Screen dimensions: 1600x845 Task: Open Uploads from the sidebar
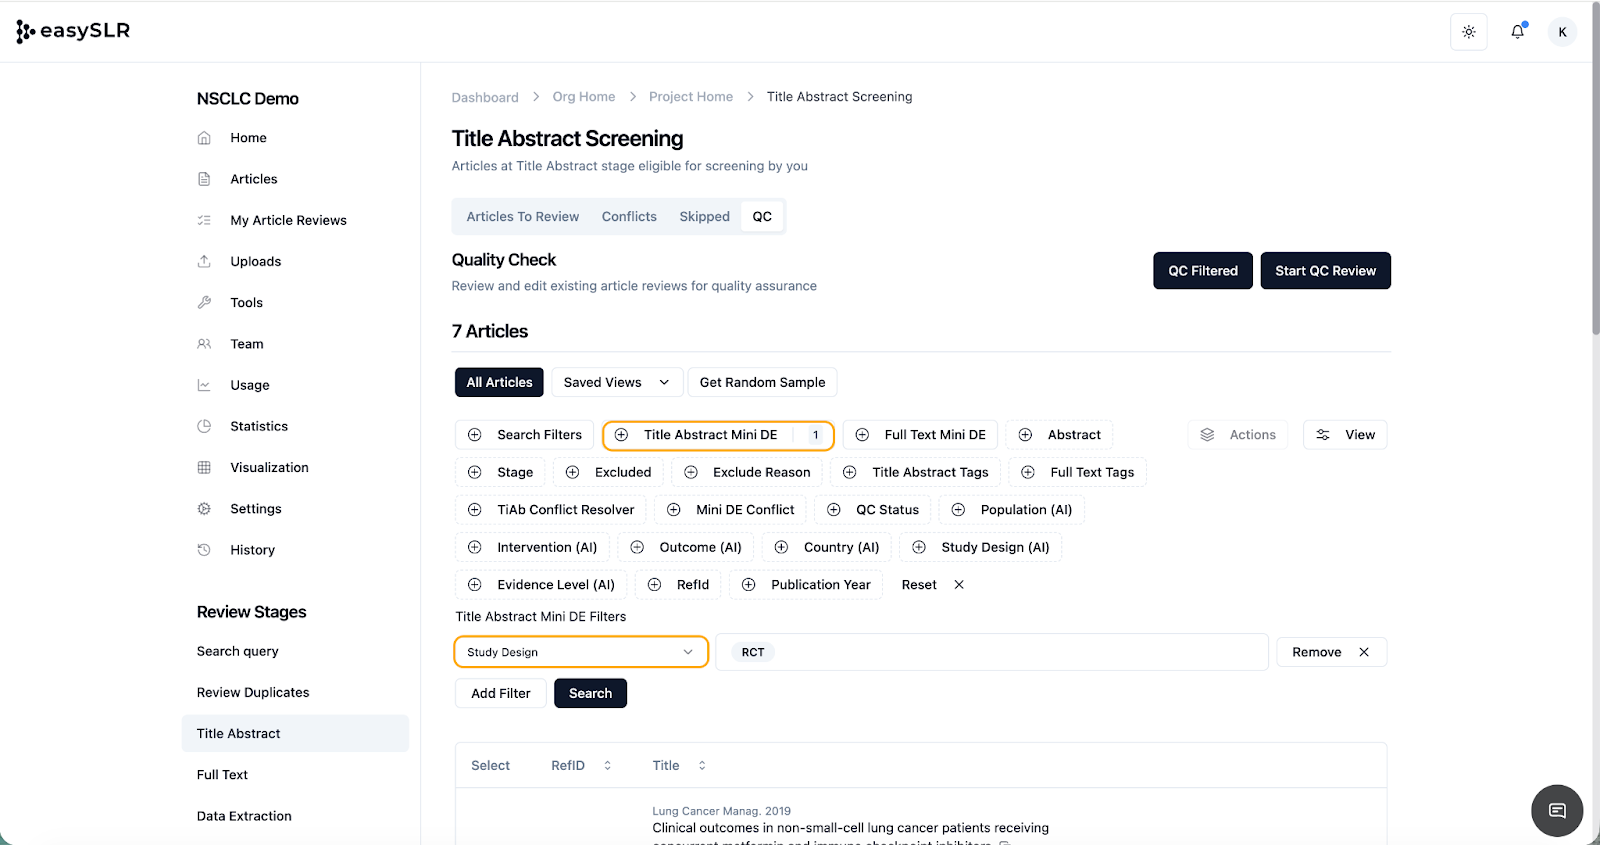[255, 261]
